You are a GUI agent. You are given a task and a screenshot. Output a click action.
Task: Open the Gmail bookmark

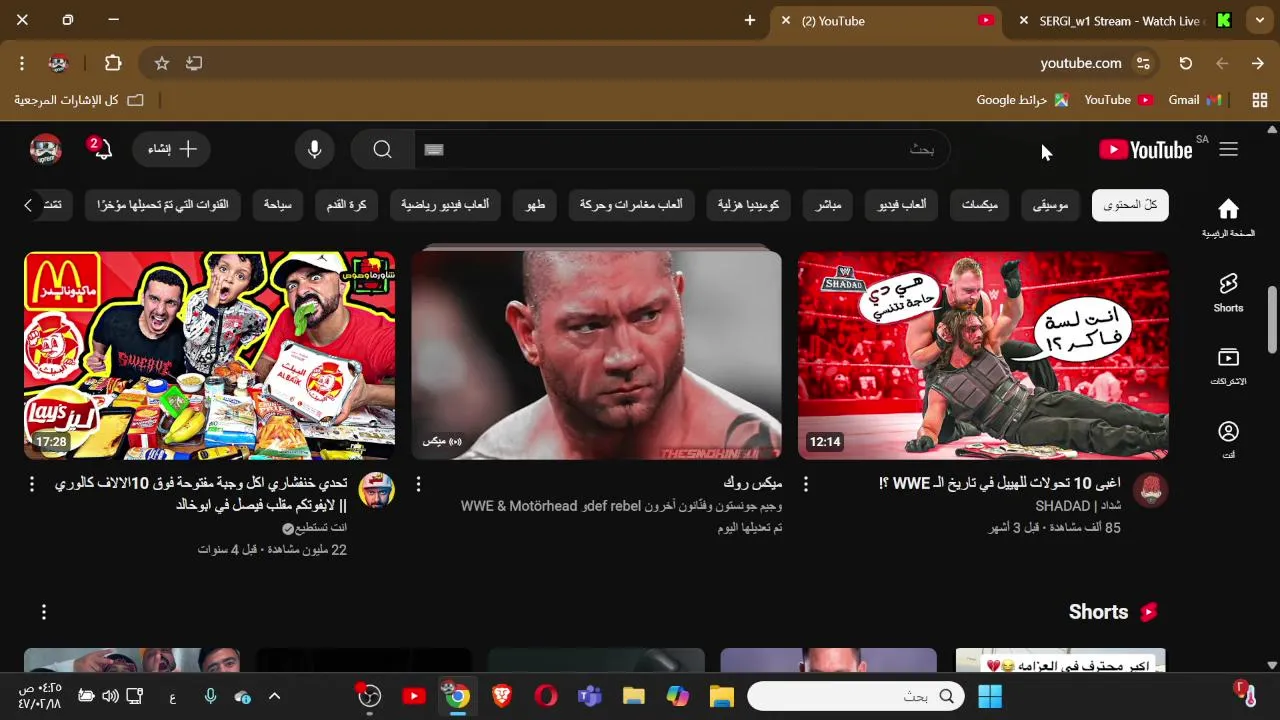[1195, 100]
